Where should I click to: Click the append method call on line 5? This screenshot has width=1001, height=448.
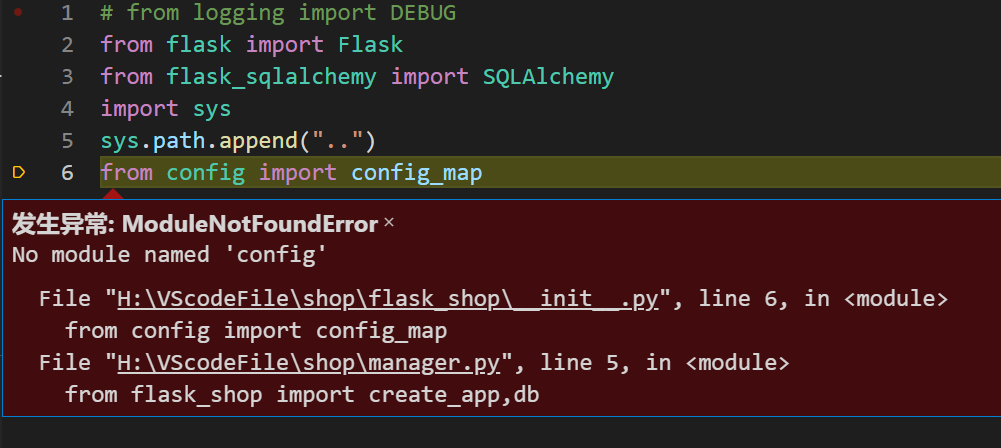pyautogui.click(x=259, y=141)
